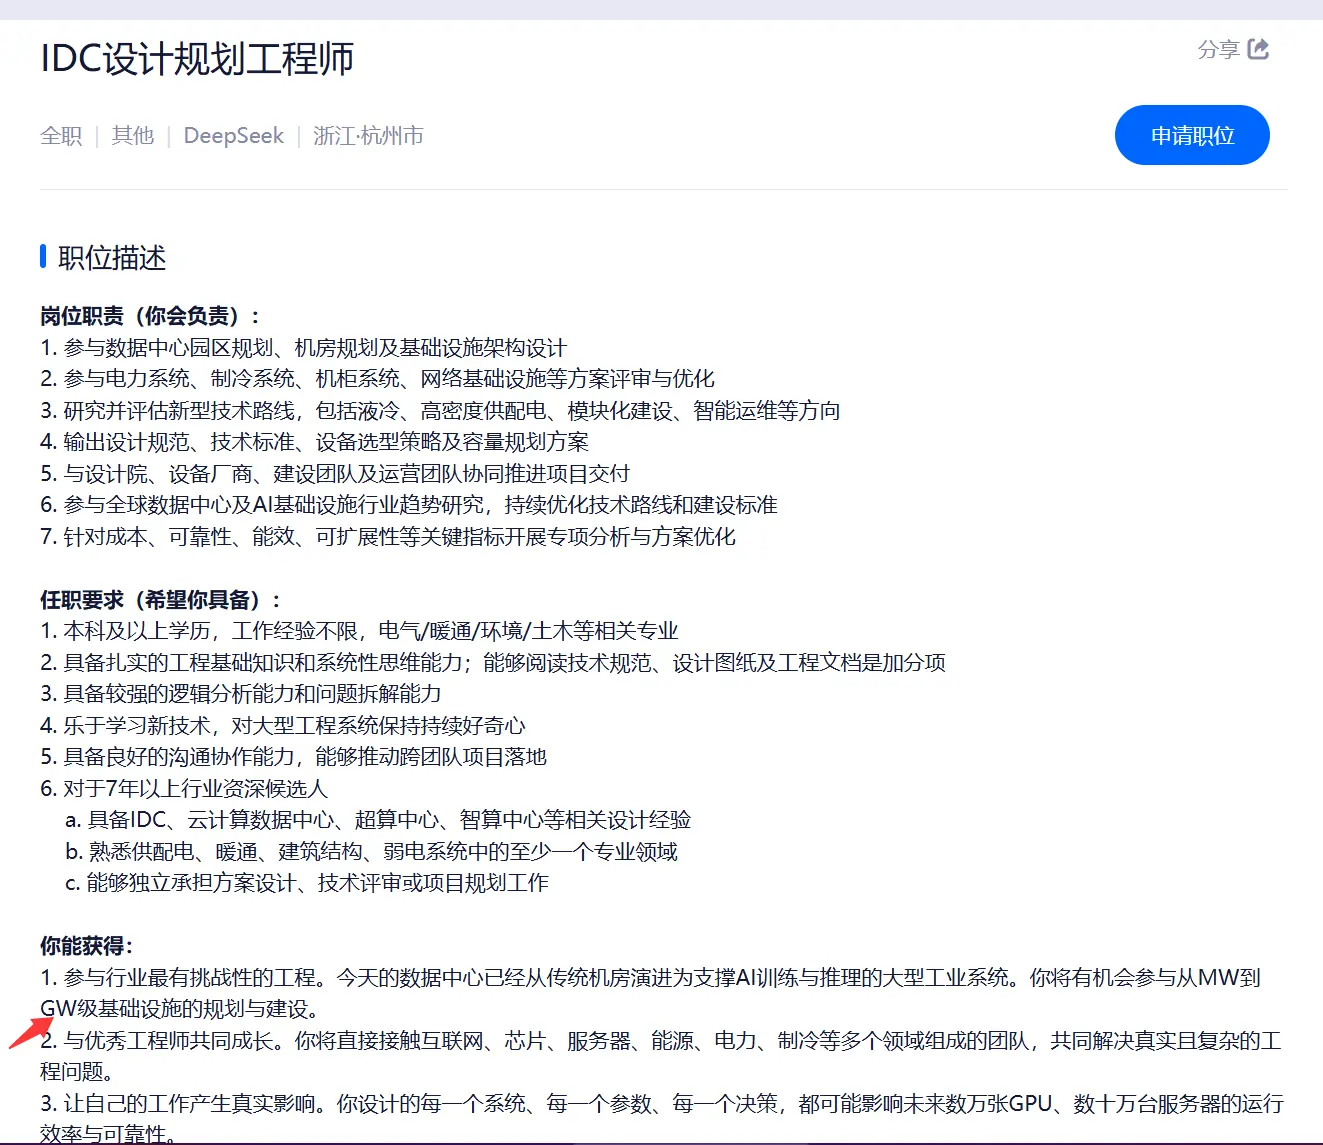Click the line 具备良好的沟通协作能力
This screenshot has height=1145, width=1323.
(294, 757)
